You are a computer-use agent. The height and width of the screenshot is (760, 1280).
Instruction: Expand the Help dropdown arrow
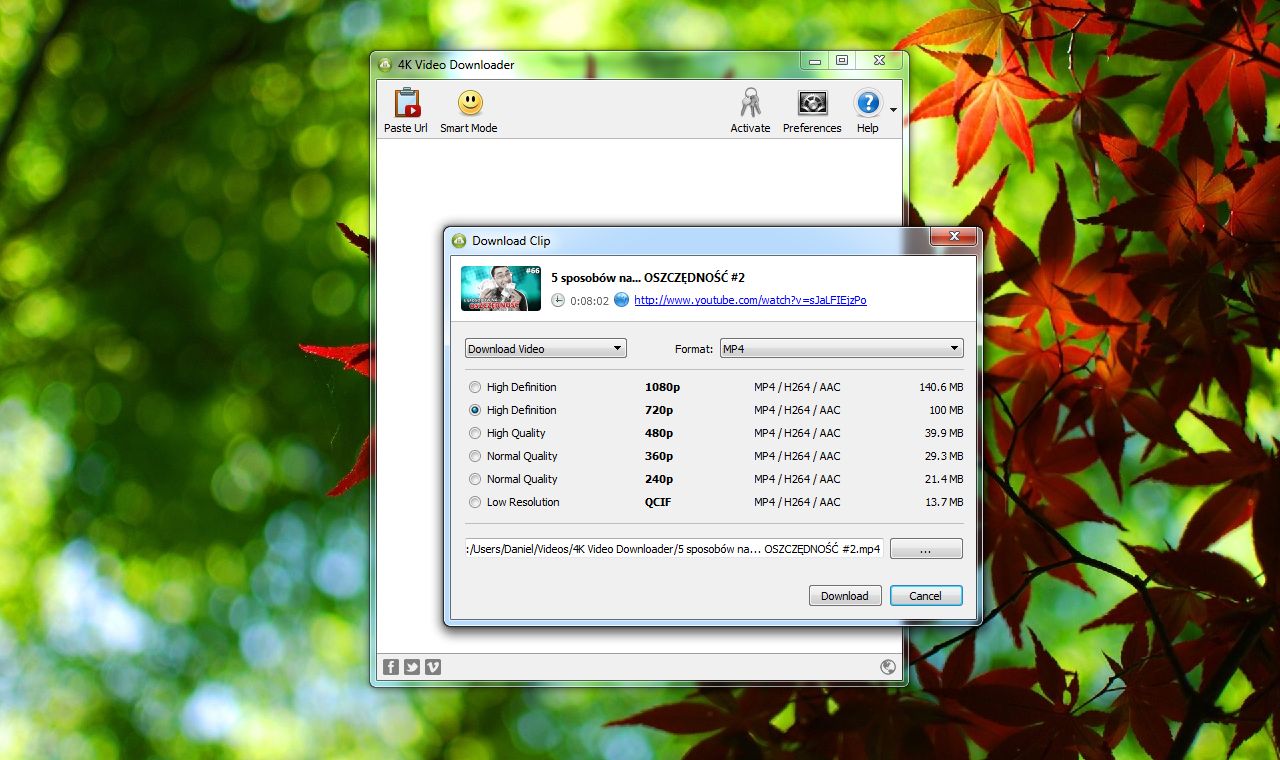point(893,110)
